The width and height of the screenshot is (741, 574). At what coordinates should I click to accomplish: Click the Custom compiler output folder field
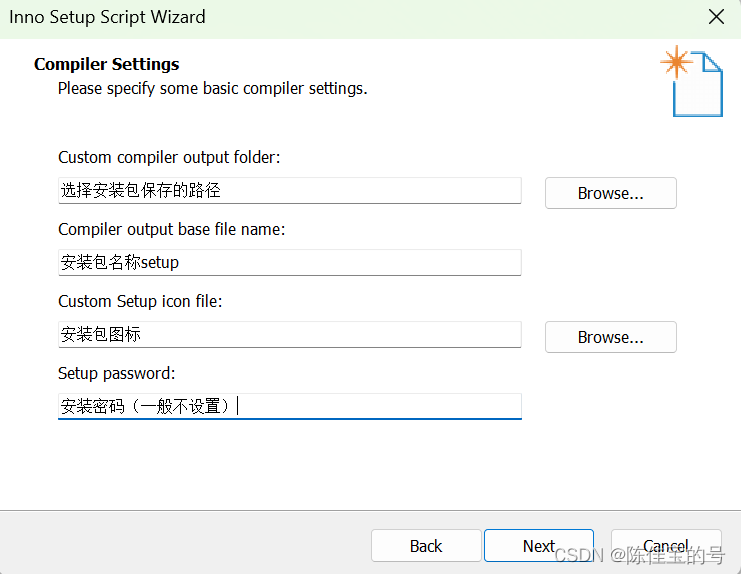pyautogui.click(x=290, y=191)
